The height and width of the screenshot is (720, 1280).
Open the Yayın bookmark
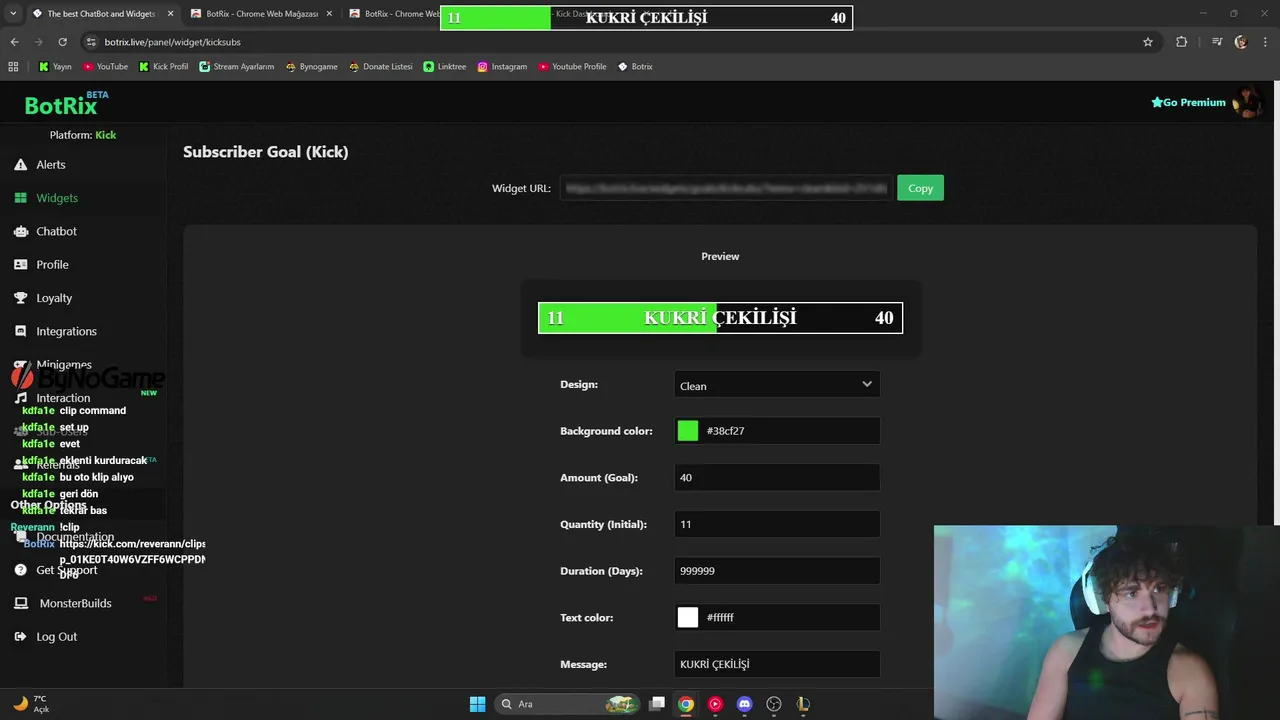pos(55,67)
